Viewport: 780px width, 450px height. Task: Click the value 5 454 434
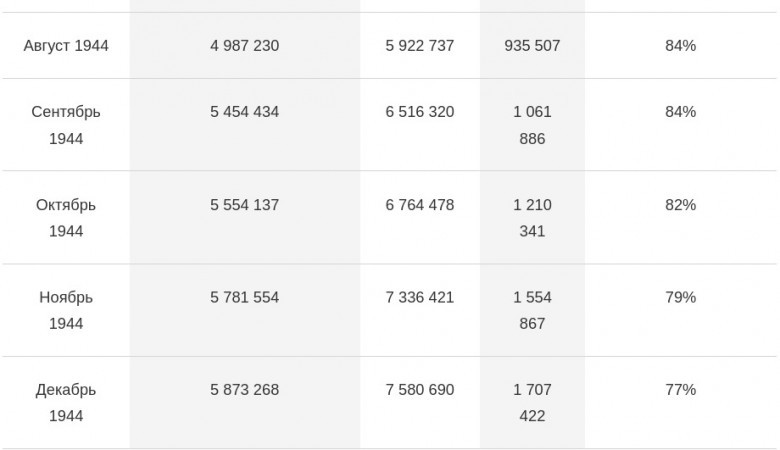coord(244,112)
